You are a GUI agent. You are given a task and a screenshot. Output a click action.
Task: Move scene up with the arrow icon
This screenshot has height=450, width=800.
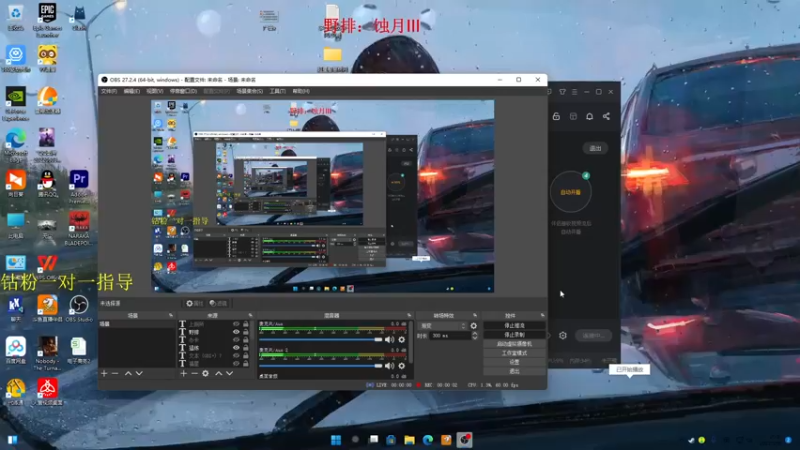click(x=128, y=373)
